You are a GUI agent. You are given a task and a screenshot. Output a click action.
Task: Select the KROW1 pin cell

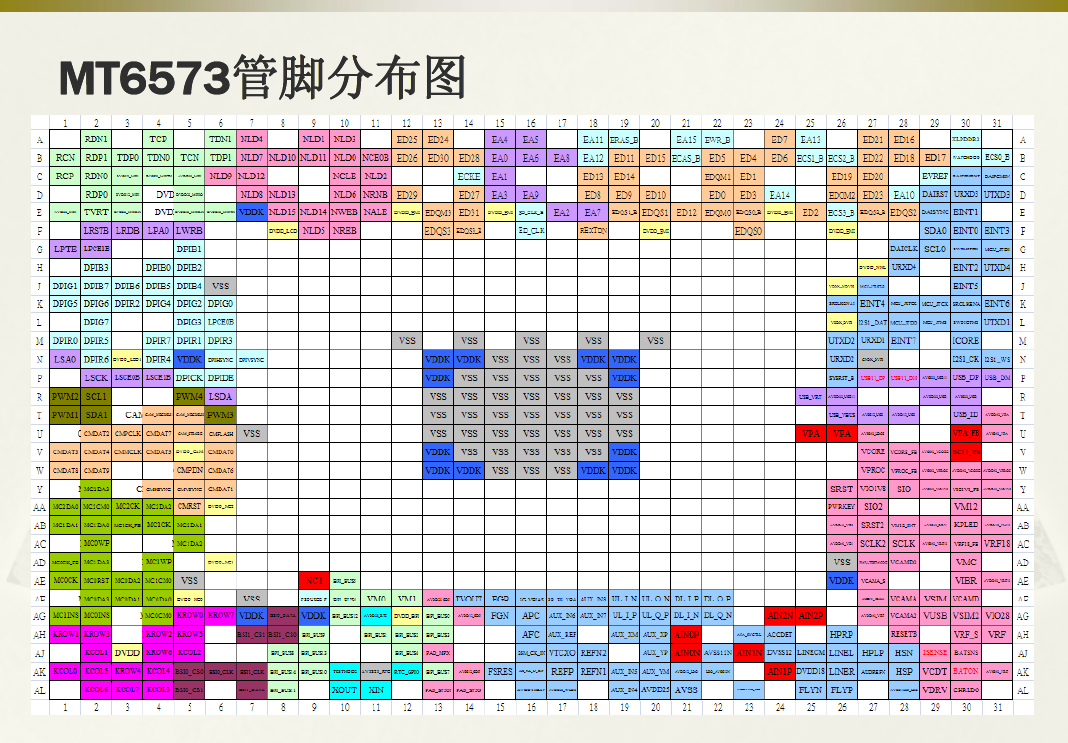click(65, 633)
